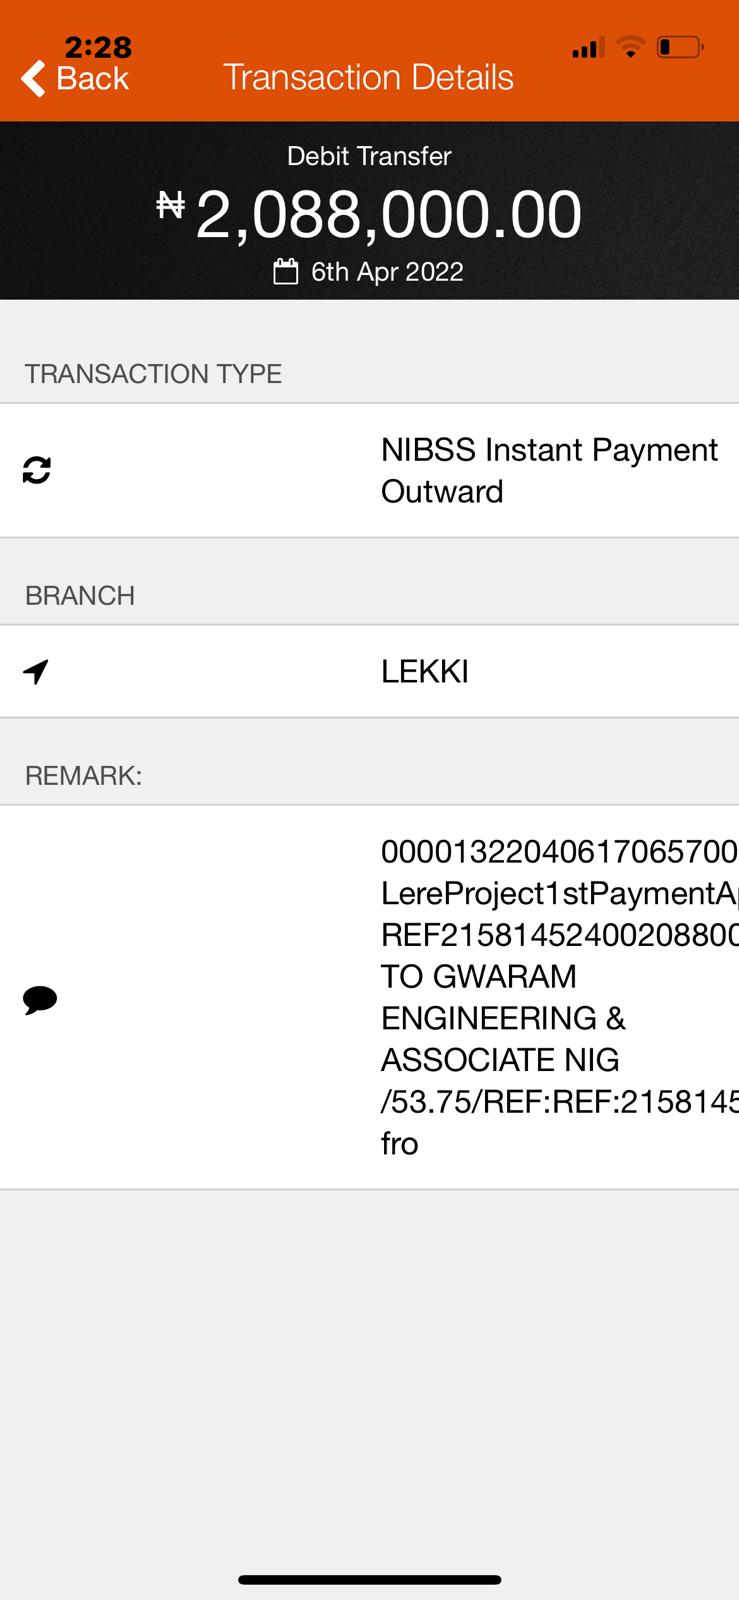The image size is (739, 1600).
Task: Tap the cellular signal bars icon
Action: tap(588, 48)
